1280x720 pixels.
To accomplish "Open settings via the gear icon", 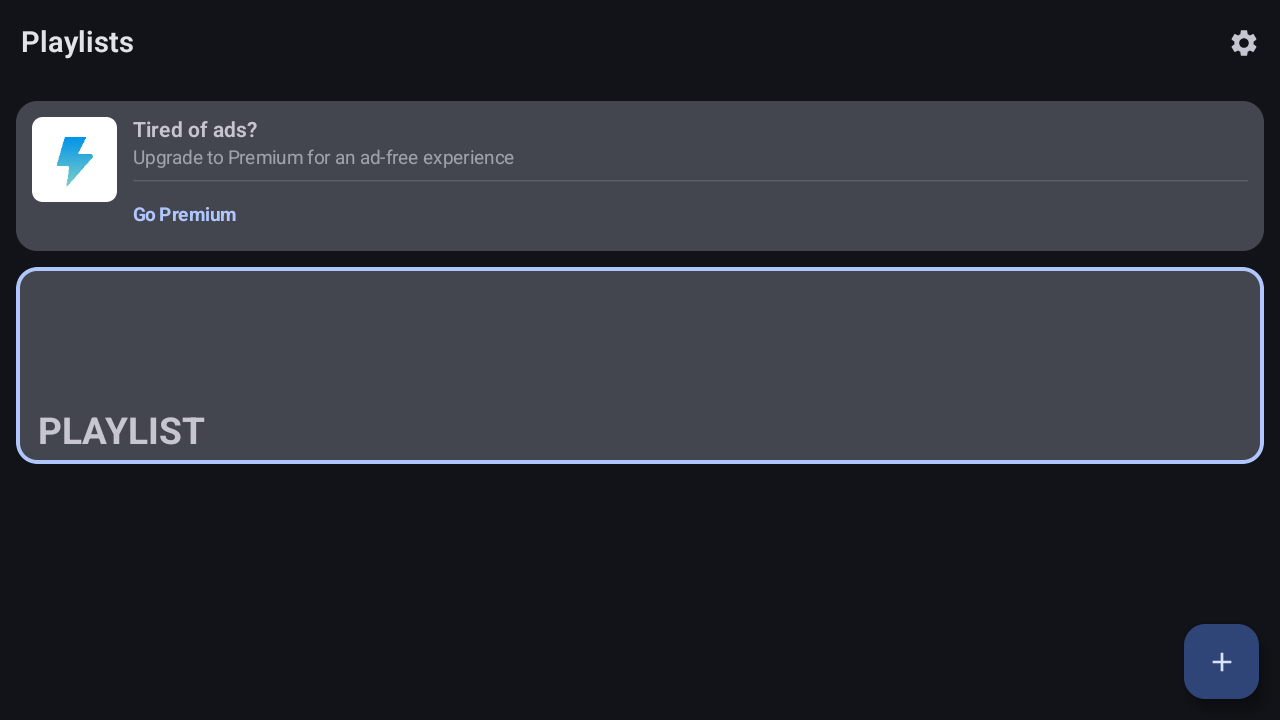I will pyautogui.click(x=1243, y=43).
